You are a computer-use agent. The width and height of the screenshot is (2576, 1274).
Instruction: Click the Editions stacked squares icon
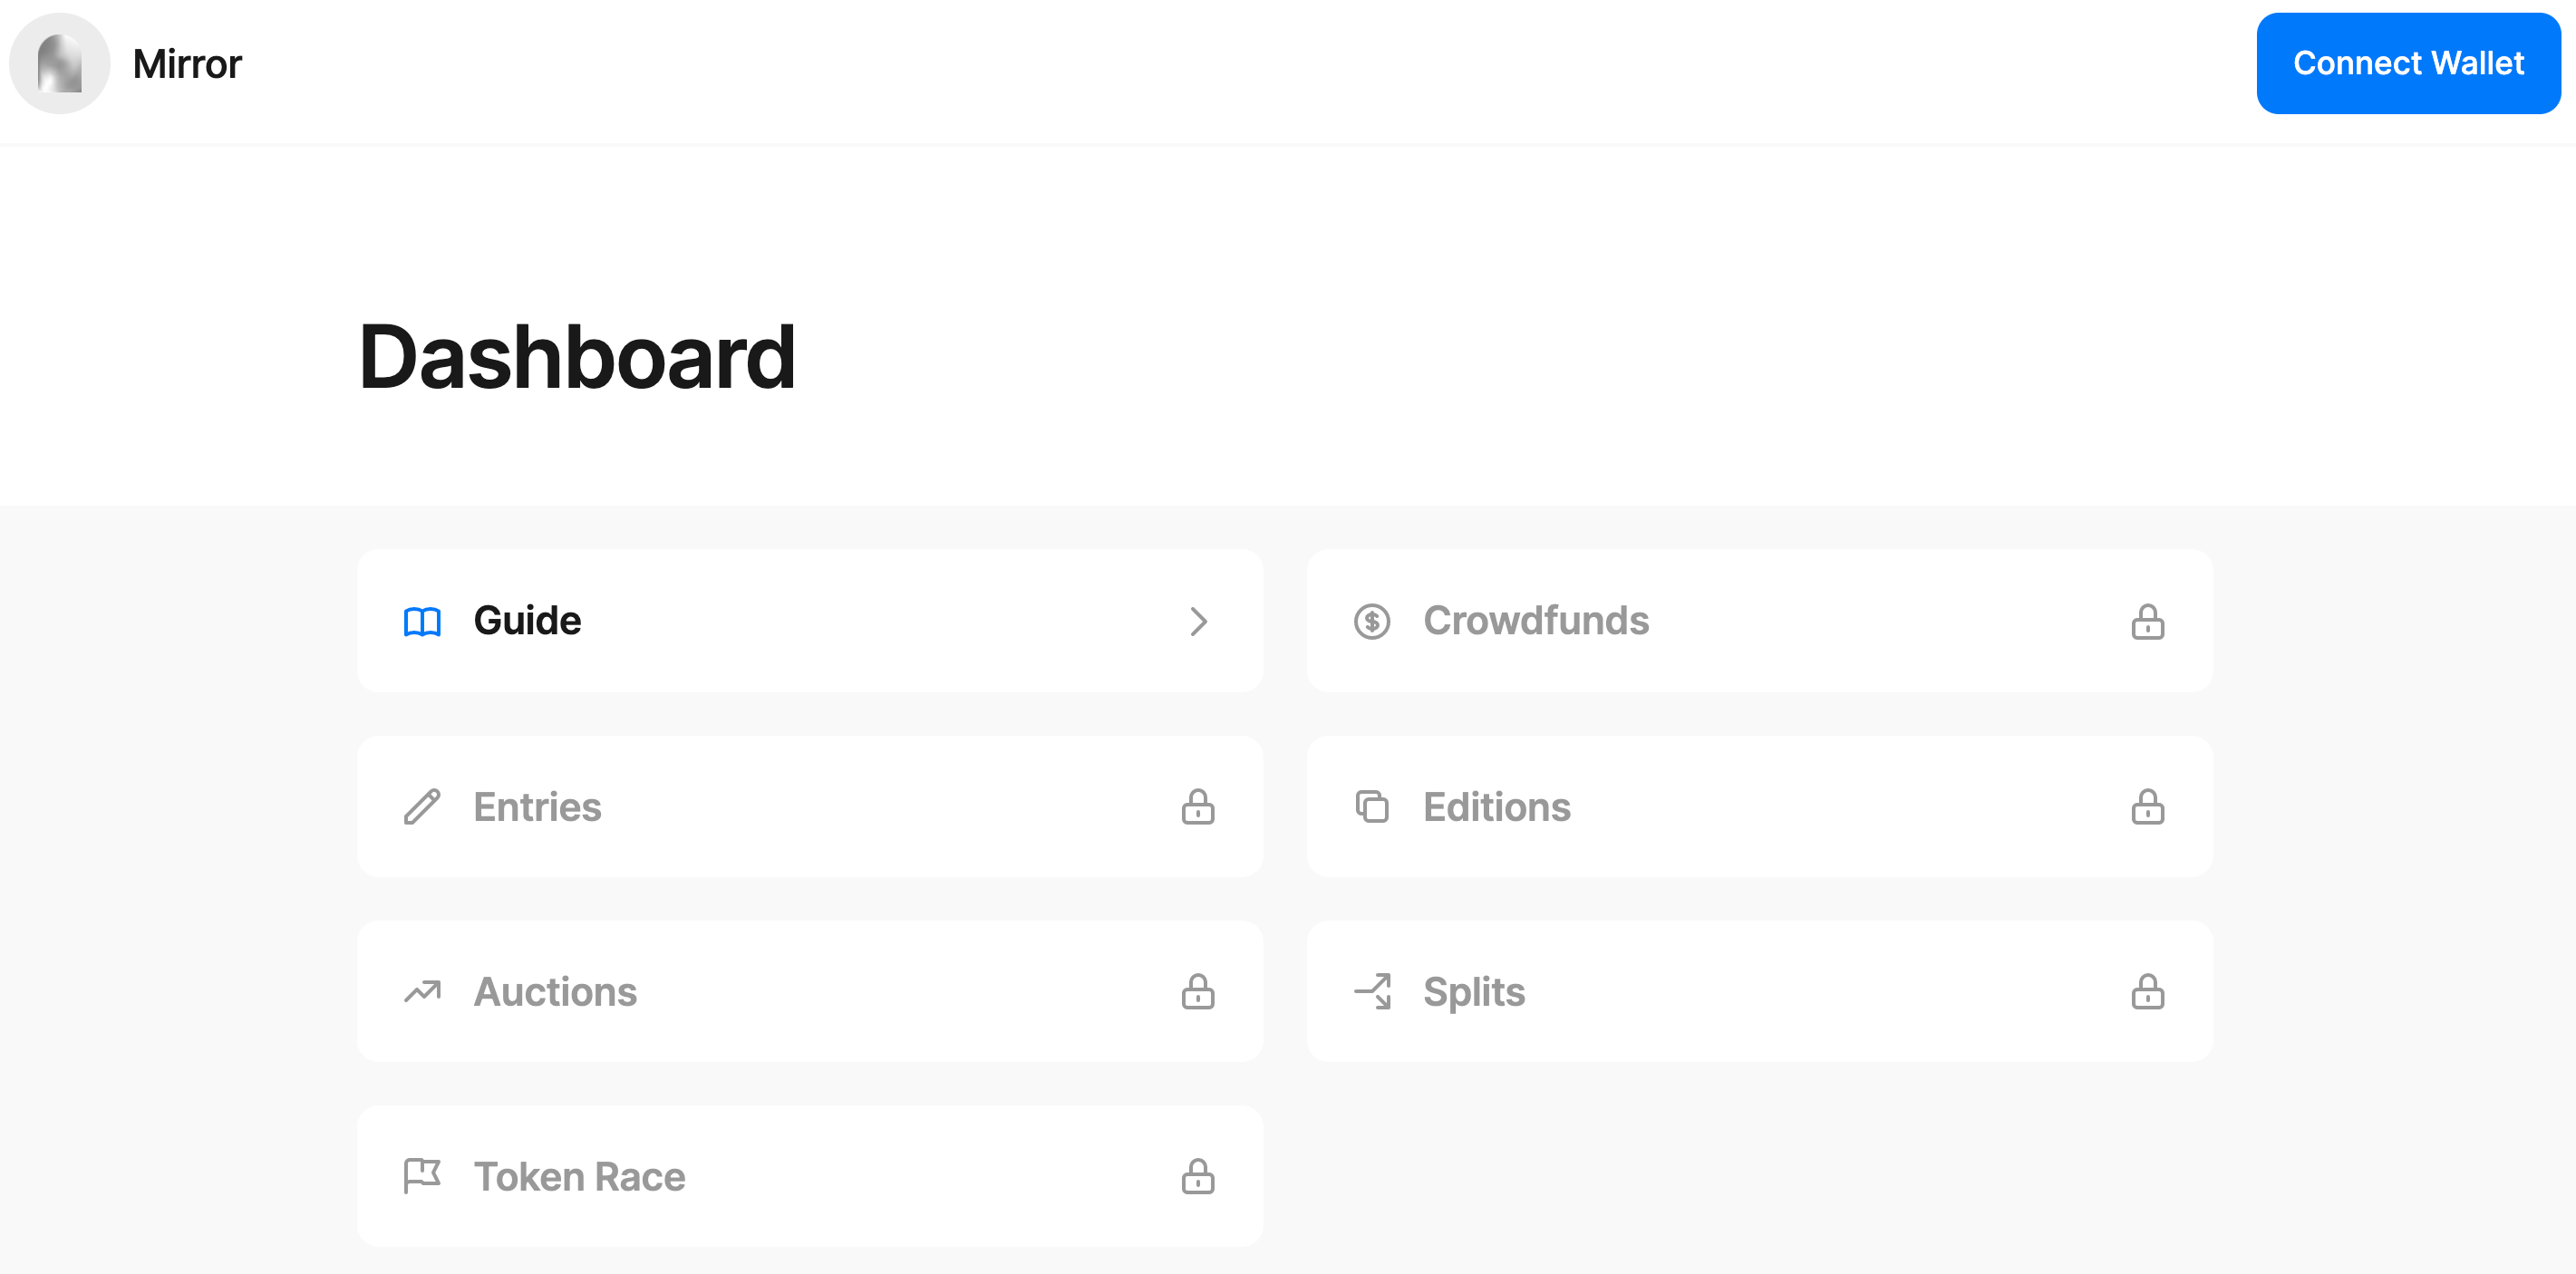(1372, 807)
